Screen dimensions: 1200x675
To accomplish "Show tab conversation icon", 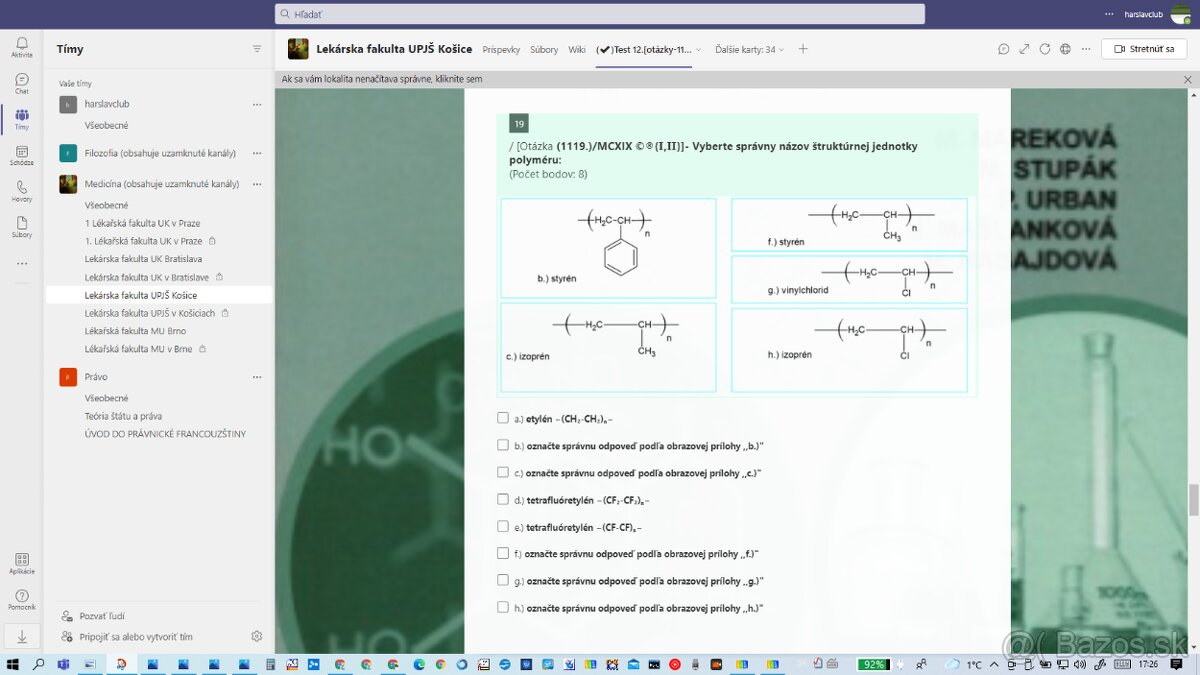I will (1004, 49).
